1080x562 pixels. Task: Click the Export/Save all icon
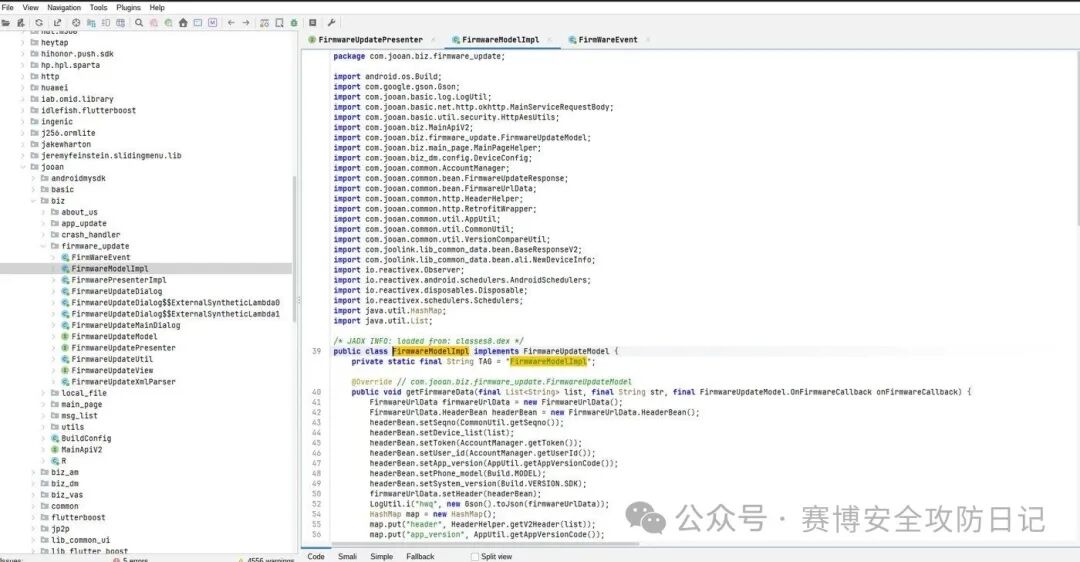tap(57, 23)
